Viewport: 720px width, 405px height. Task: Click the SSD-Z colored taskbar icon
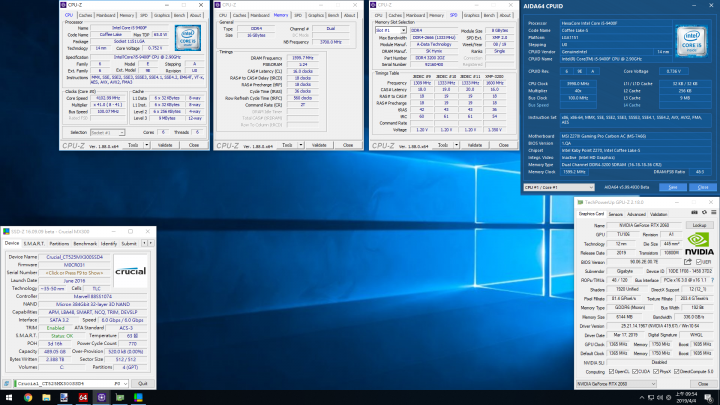coord(138,398)
